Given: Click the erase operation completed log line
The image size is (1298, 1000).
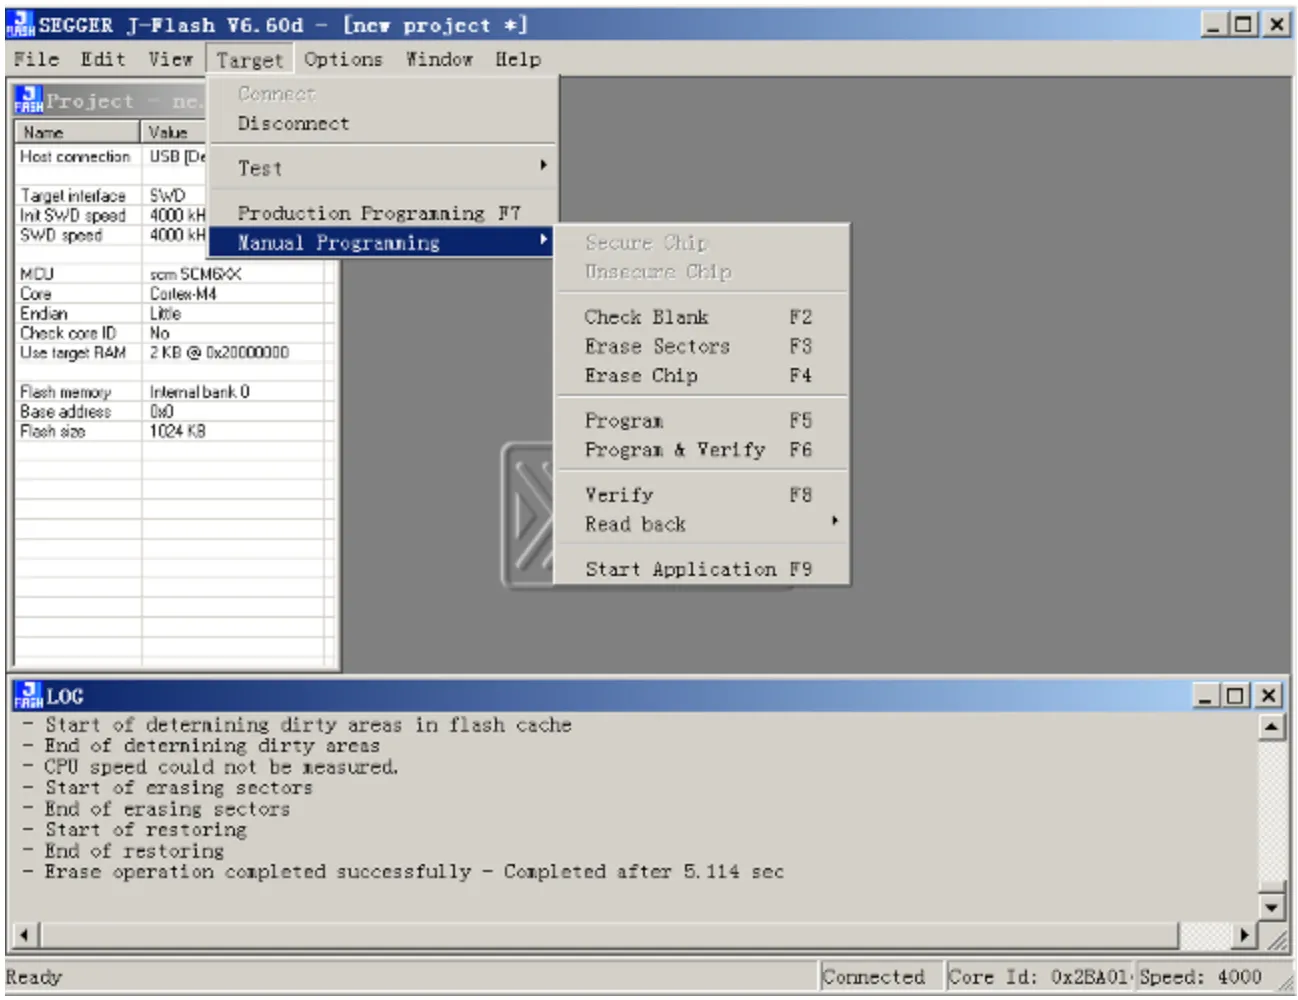Looking at the screenshot, I should pos(403,872).
